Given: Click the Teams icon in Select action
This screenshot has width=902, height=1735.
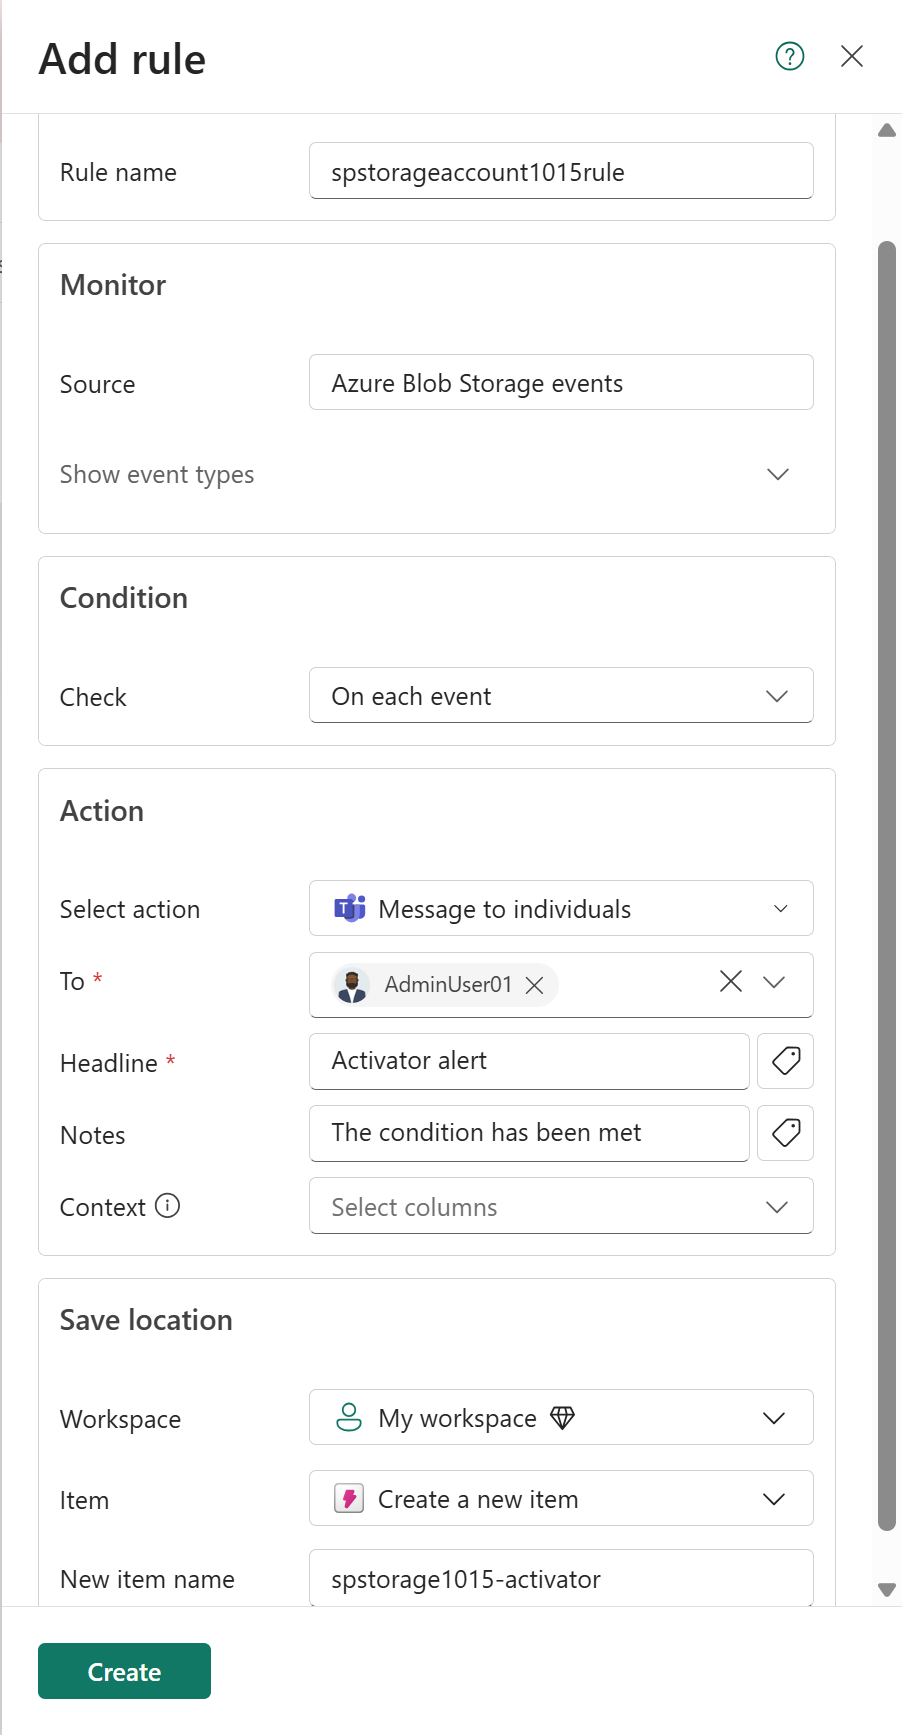Looking at the screenshot, I should [349, 908].
